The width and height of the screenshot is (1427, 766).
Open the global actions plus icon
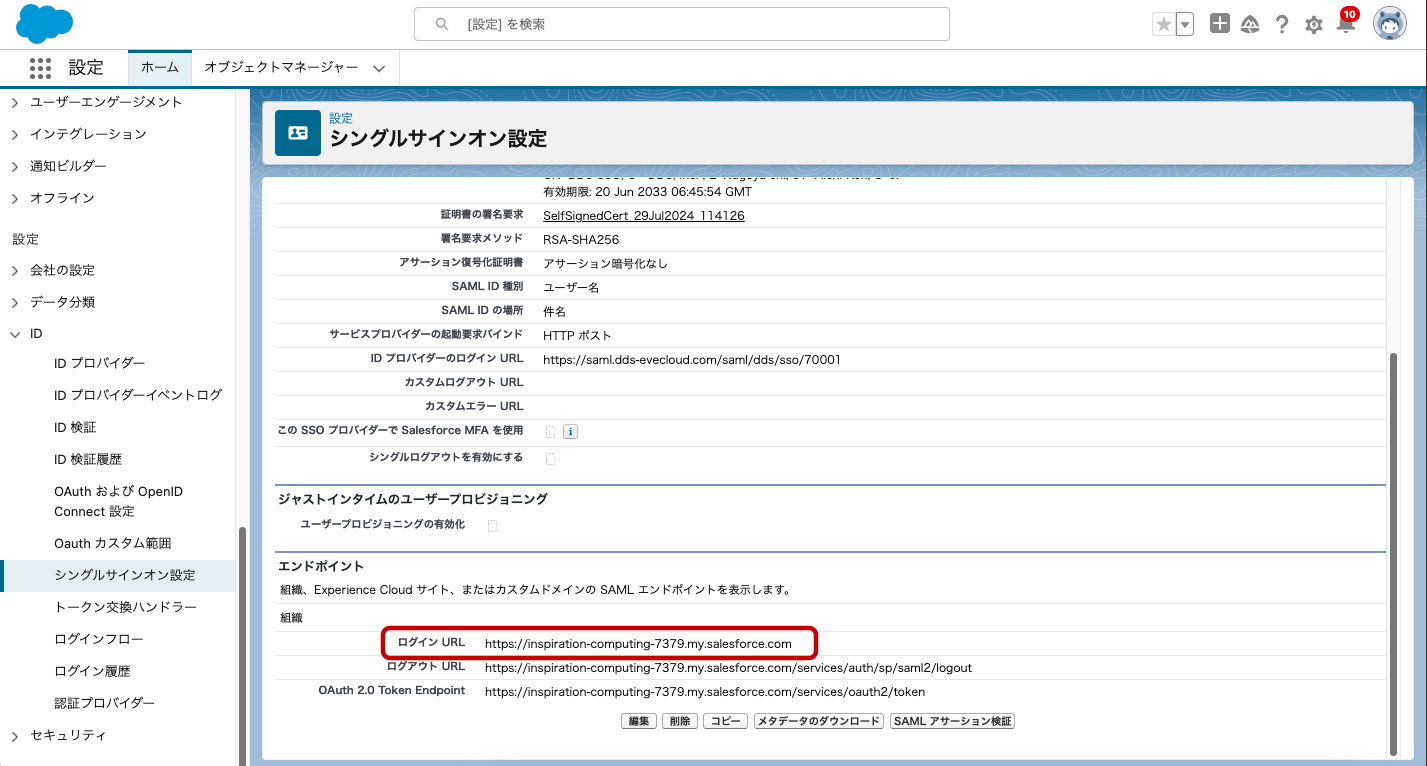pos(1219,25)
